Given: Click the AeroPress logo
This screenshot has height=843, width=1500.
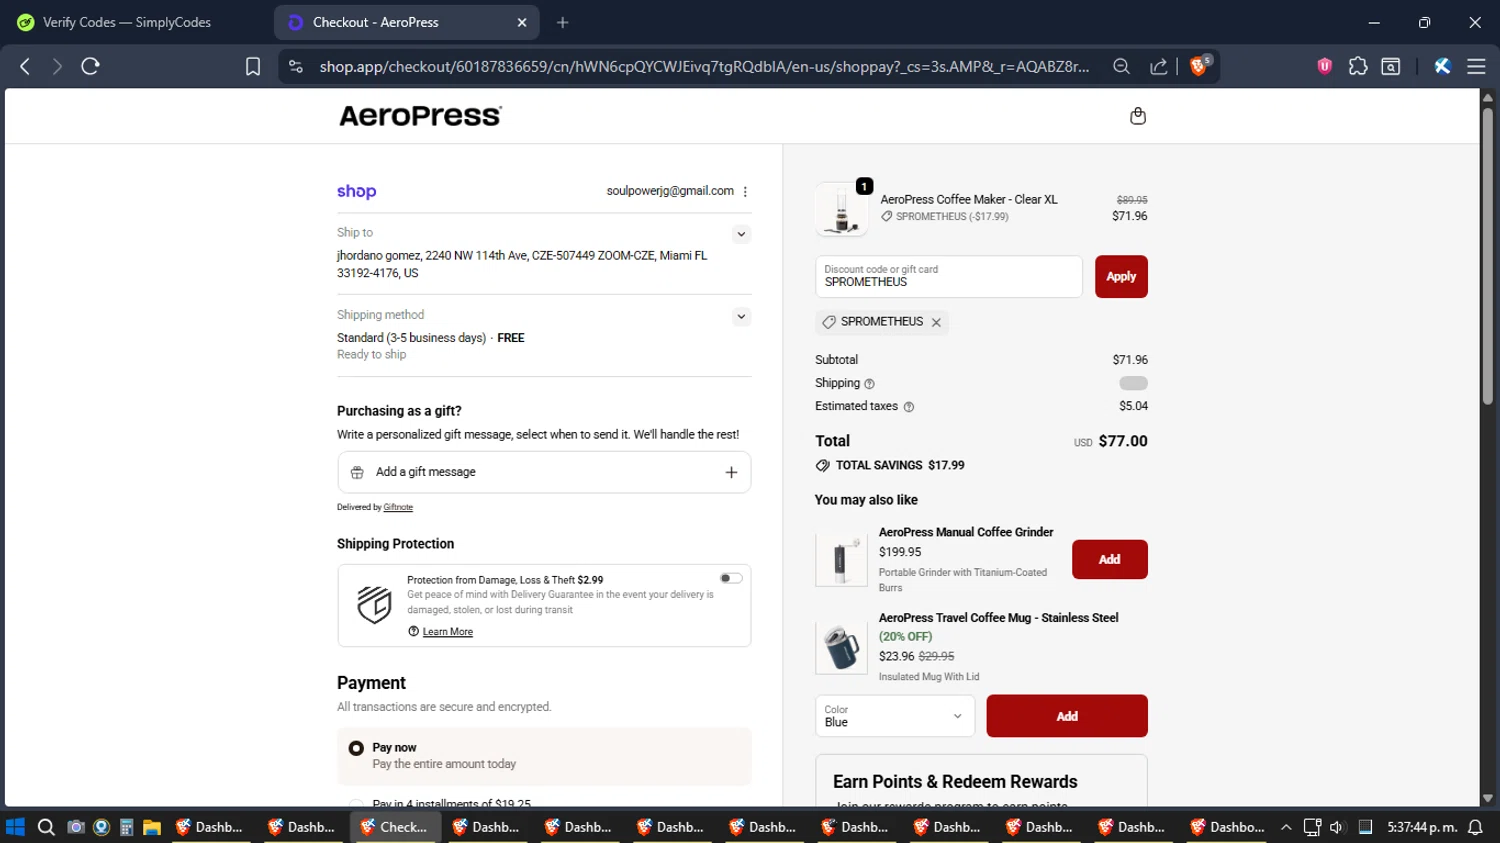Looking at the screenshot, I should 420,116.
